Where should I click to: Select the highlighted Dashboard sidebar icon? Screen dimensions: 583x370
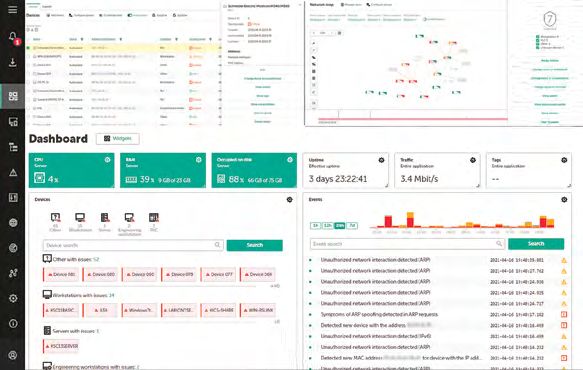tap(13, 96)
